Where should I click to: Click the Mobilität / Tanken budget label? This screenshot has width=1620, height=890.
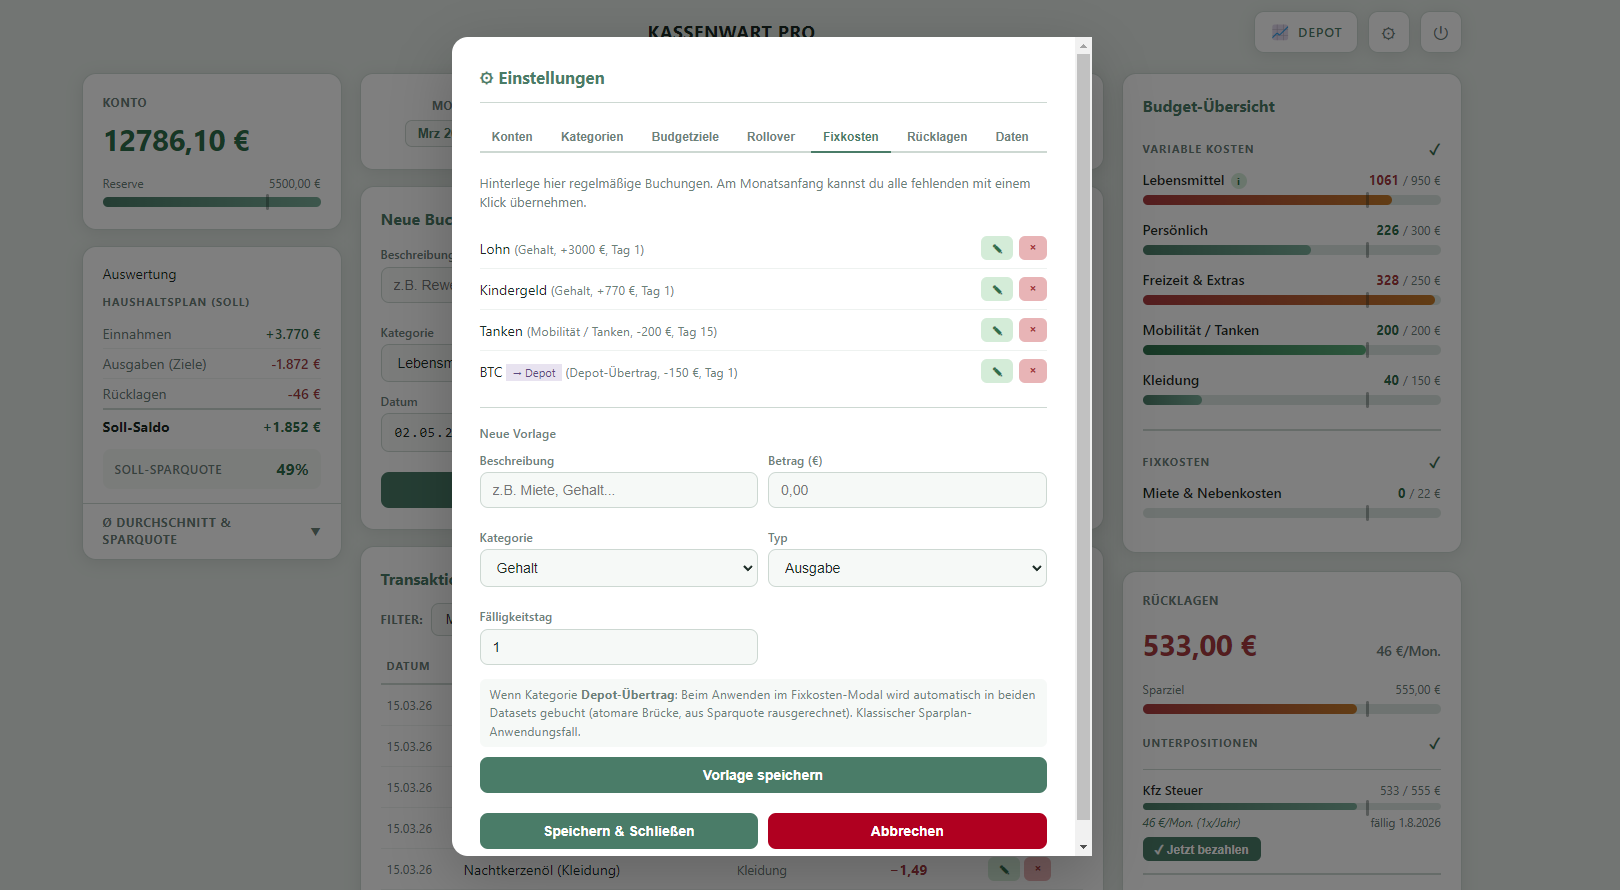click(x=1200, y=330)
